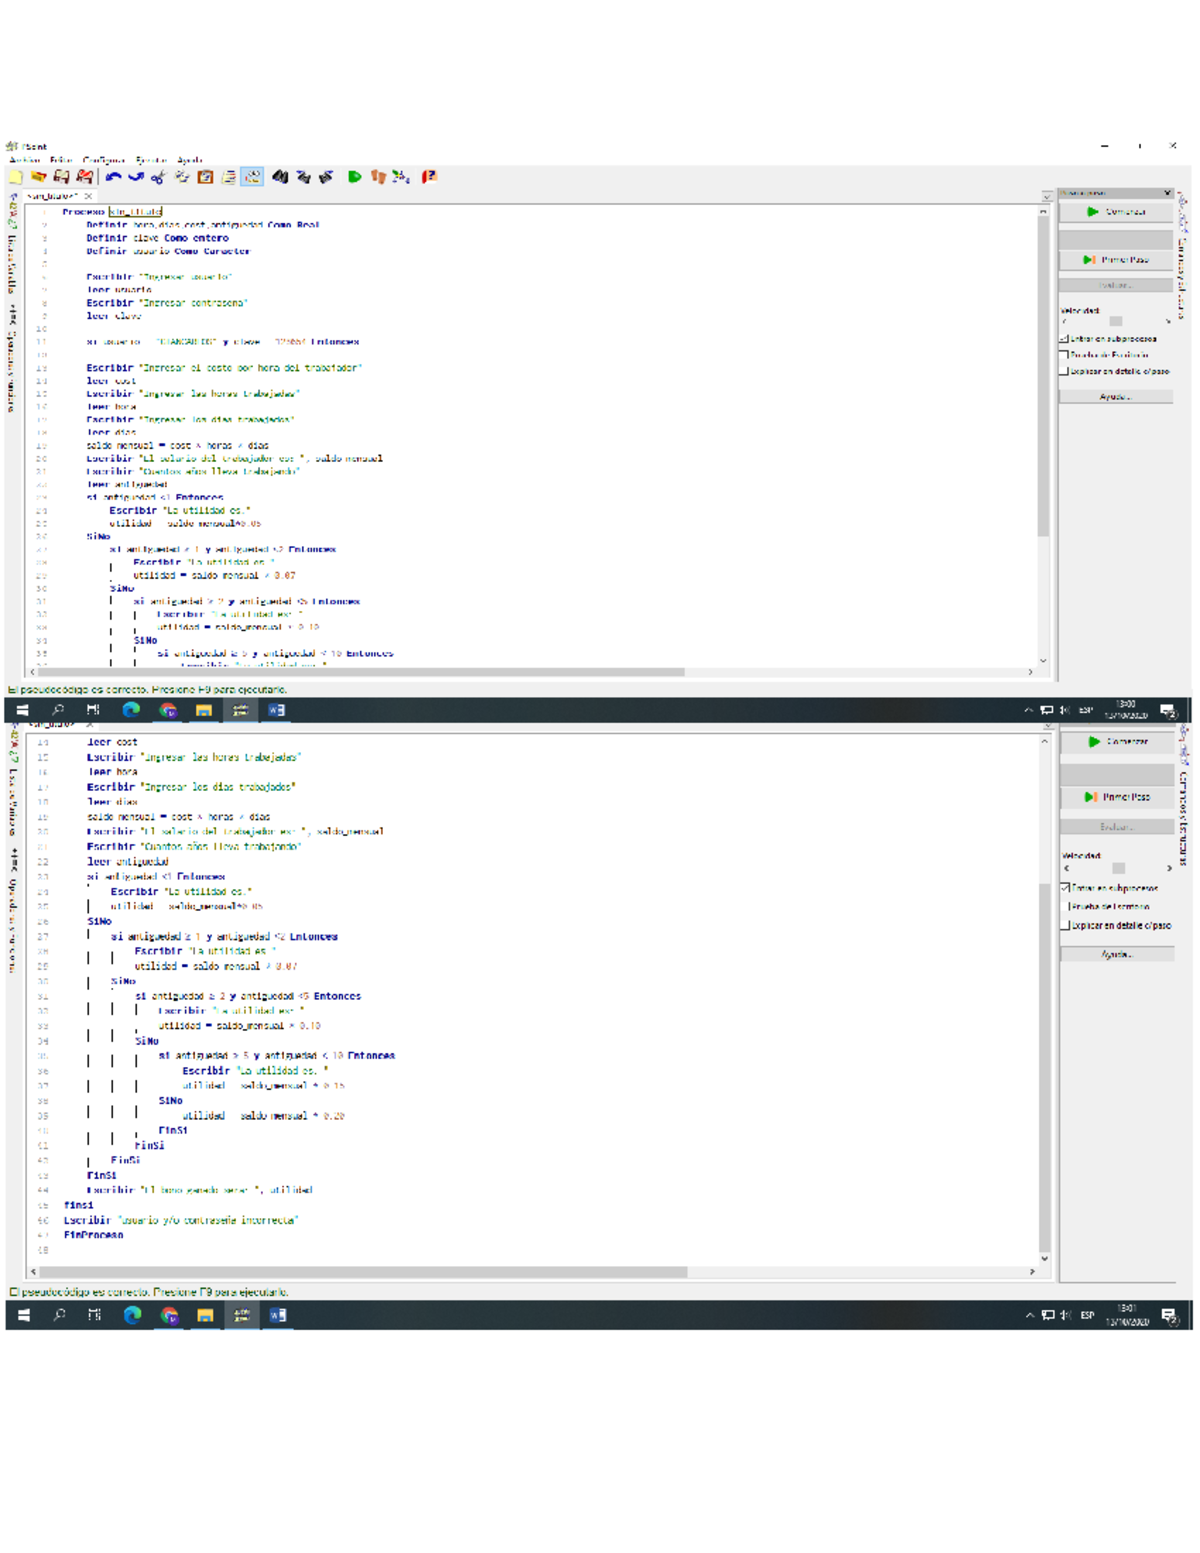Screen dimensions: 1200x1553
Task: Collapse the 'Paso a paso' panel header arrow
Action: tap(1167, 193)
